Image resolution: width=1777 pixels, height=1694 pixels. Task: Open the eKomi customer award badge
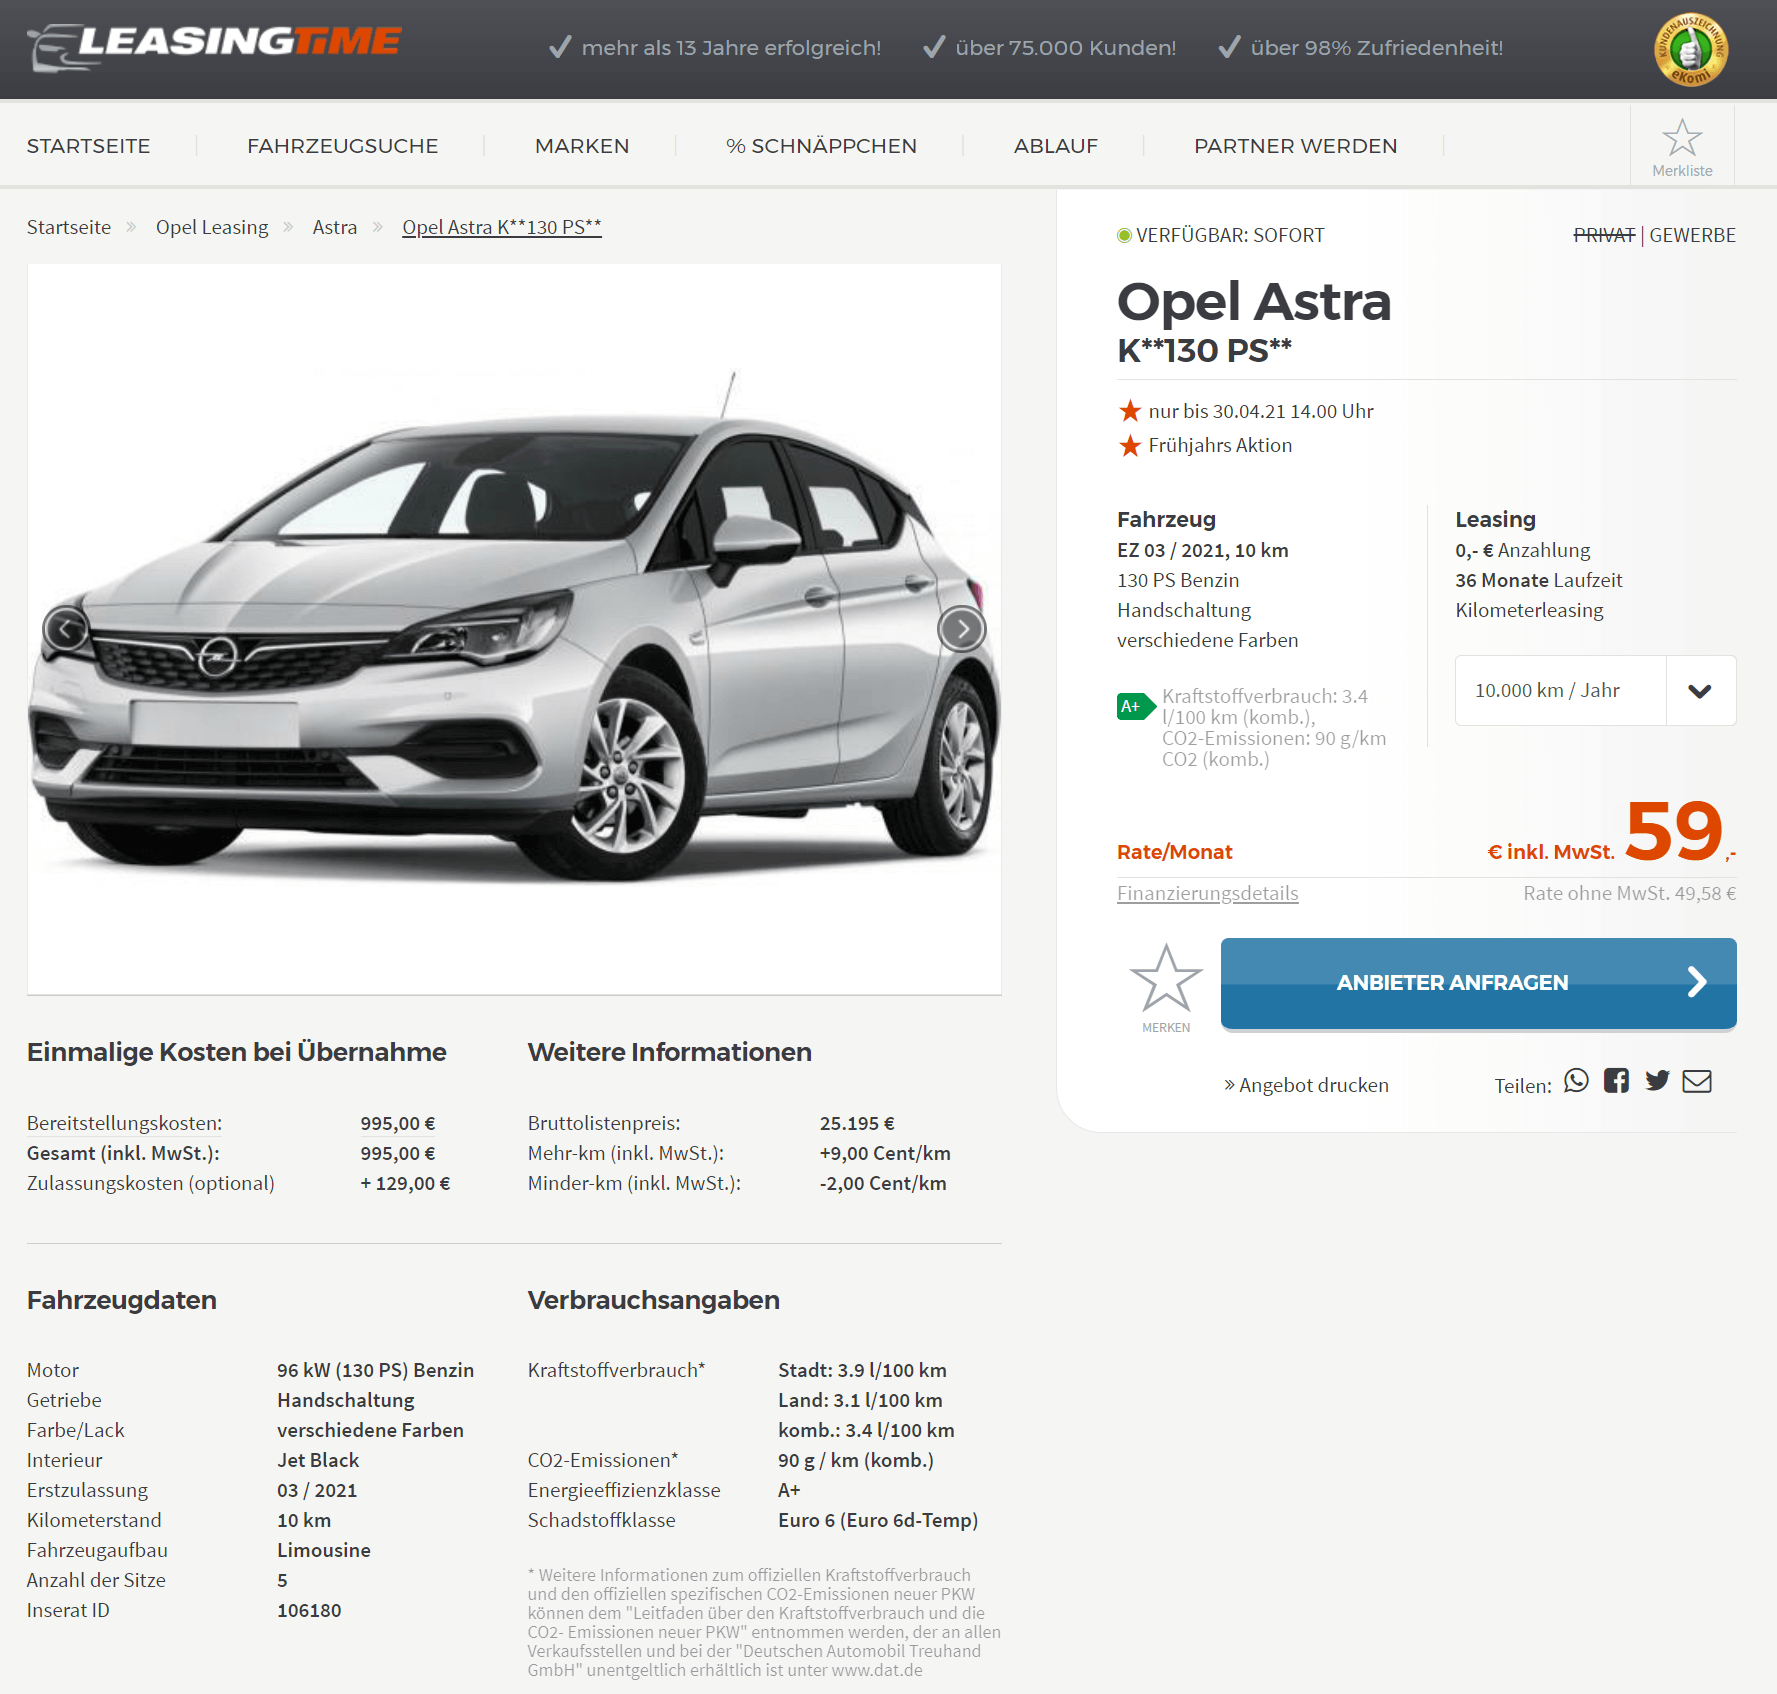click(1691, 49)
